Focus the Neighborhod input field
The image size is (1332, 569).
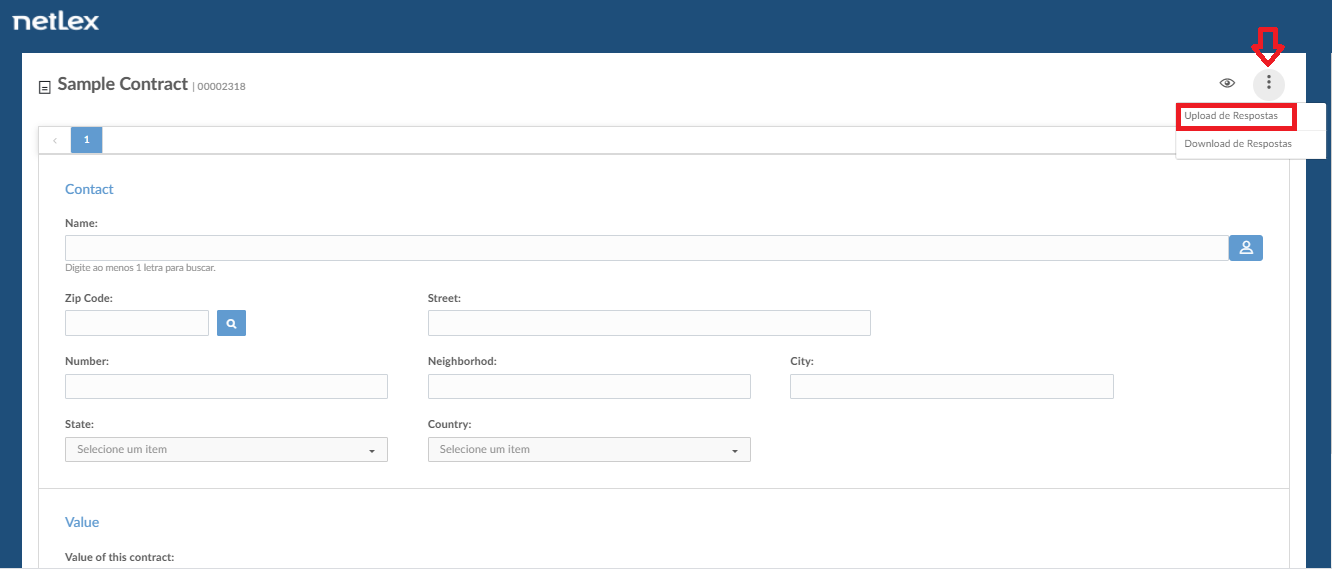[589, 387]
